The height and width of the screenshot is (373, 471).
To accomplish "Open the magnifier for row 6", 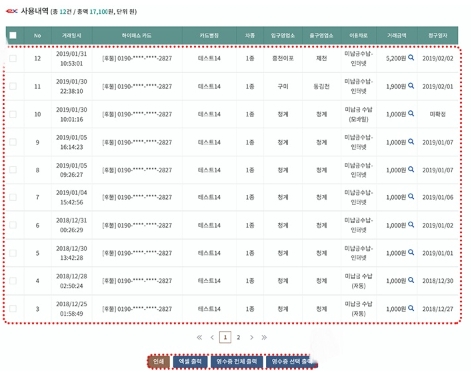I will point(411,225).
